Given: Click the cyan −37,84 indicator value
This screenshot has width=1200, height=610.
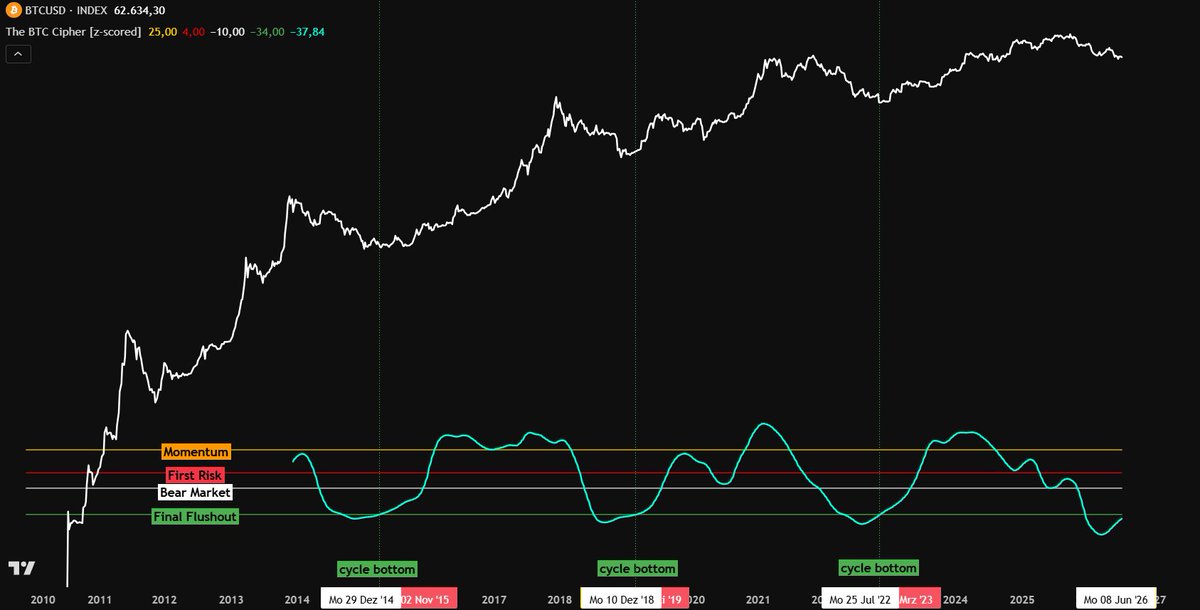Looking at the screenshot, I should 308,32.
